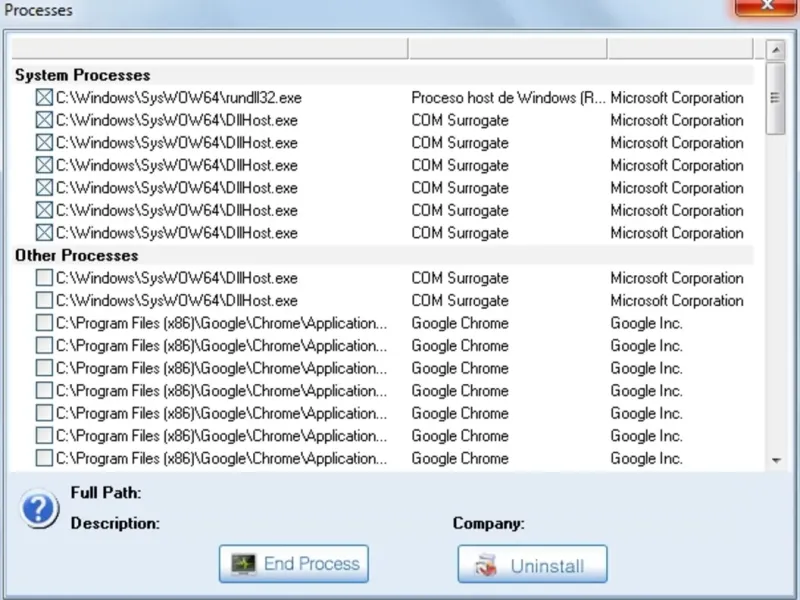Close the Processes window
The image size is (800, 600).
(767, 6)
